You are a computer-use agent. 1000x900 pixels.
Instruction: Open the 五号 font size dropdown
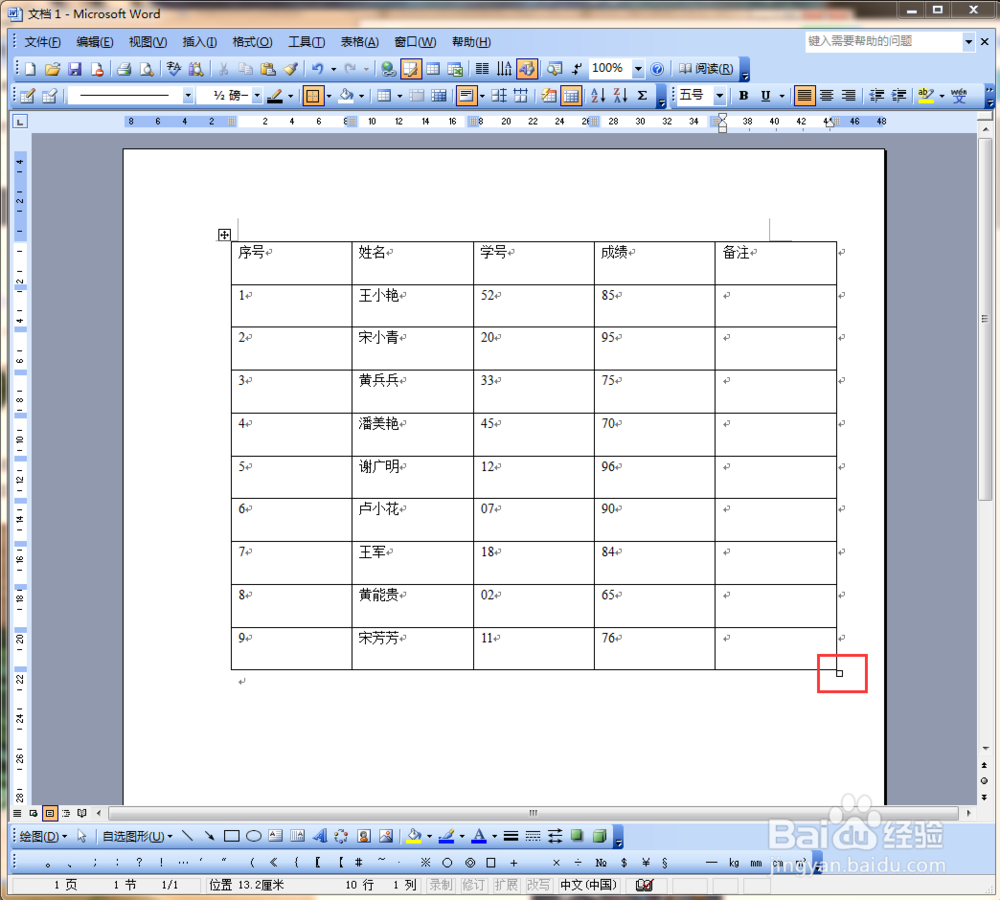coord(721,95)
